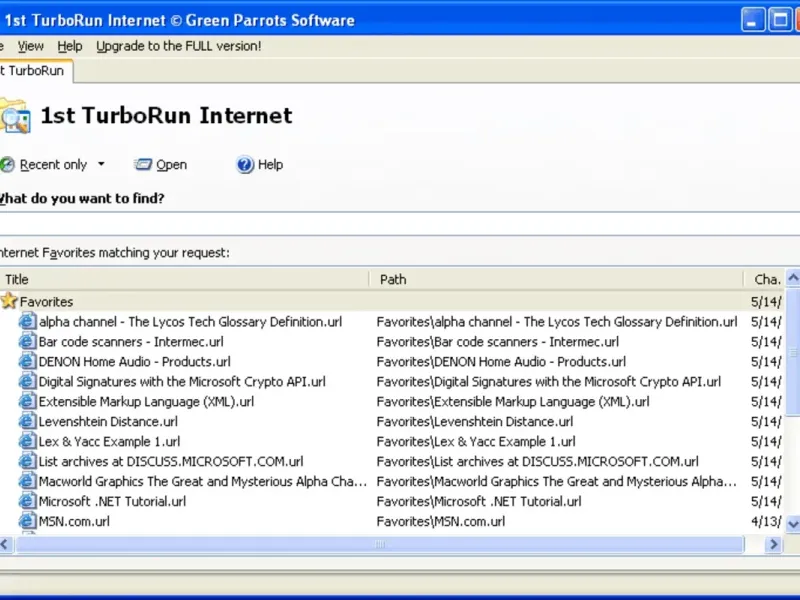Viewport: 800px width, 600px height.
Task: Click path Favorites\Bar code scanners - Intermec.url
Action: coord(497,342)
